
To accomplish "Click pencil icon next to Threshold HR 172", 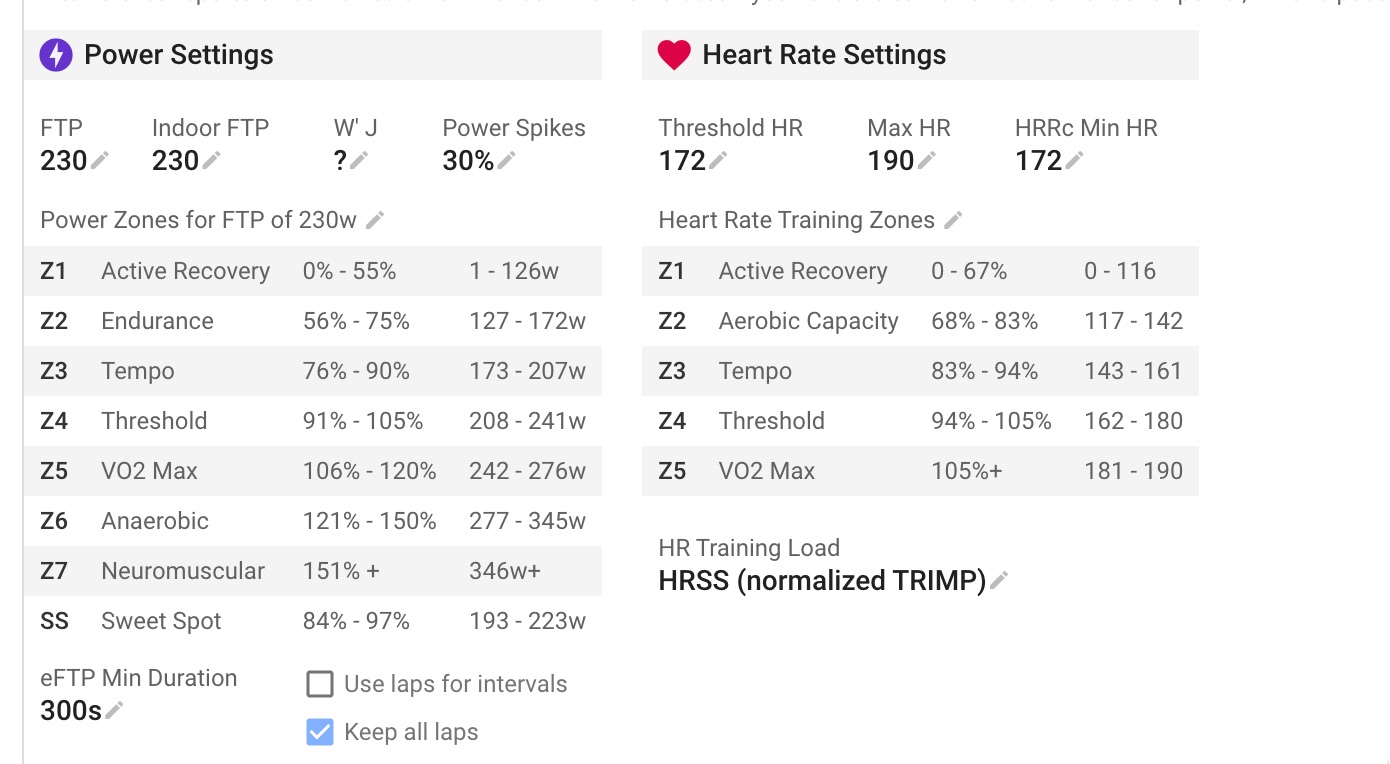I will pos(717,160).
